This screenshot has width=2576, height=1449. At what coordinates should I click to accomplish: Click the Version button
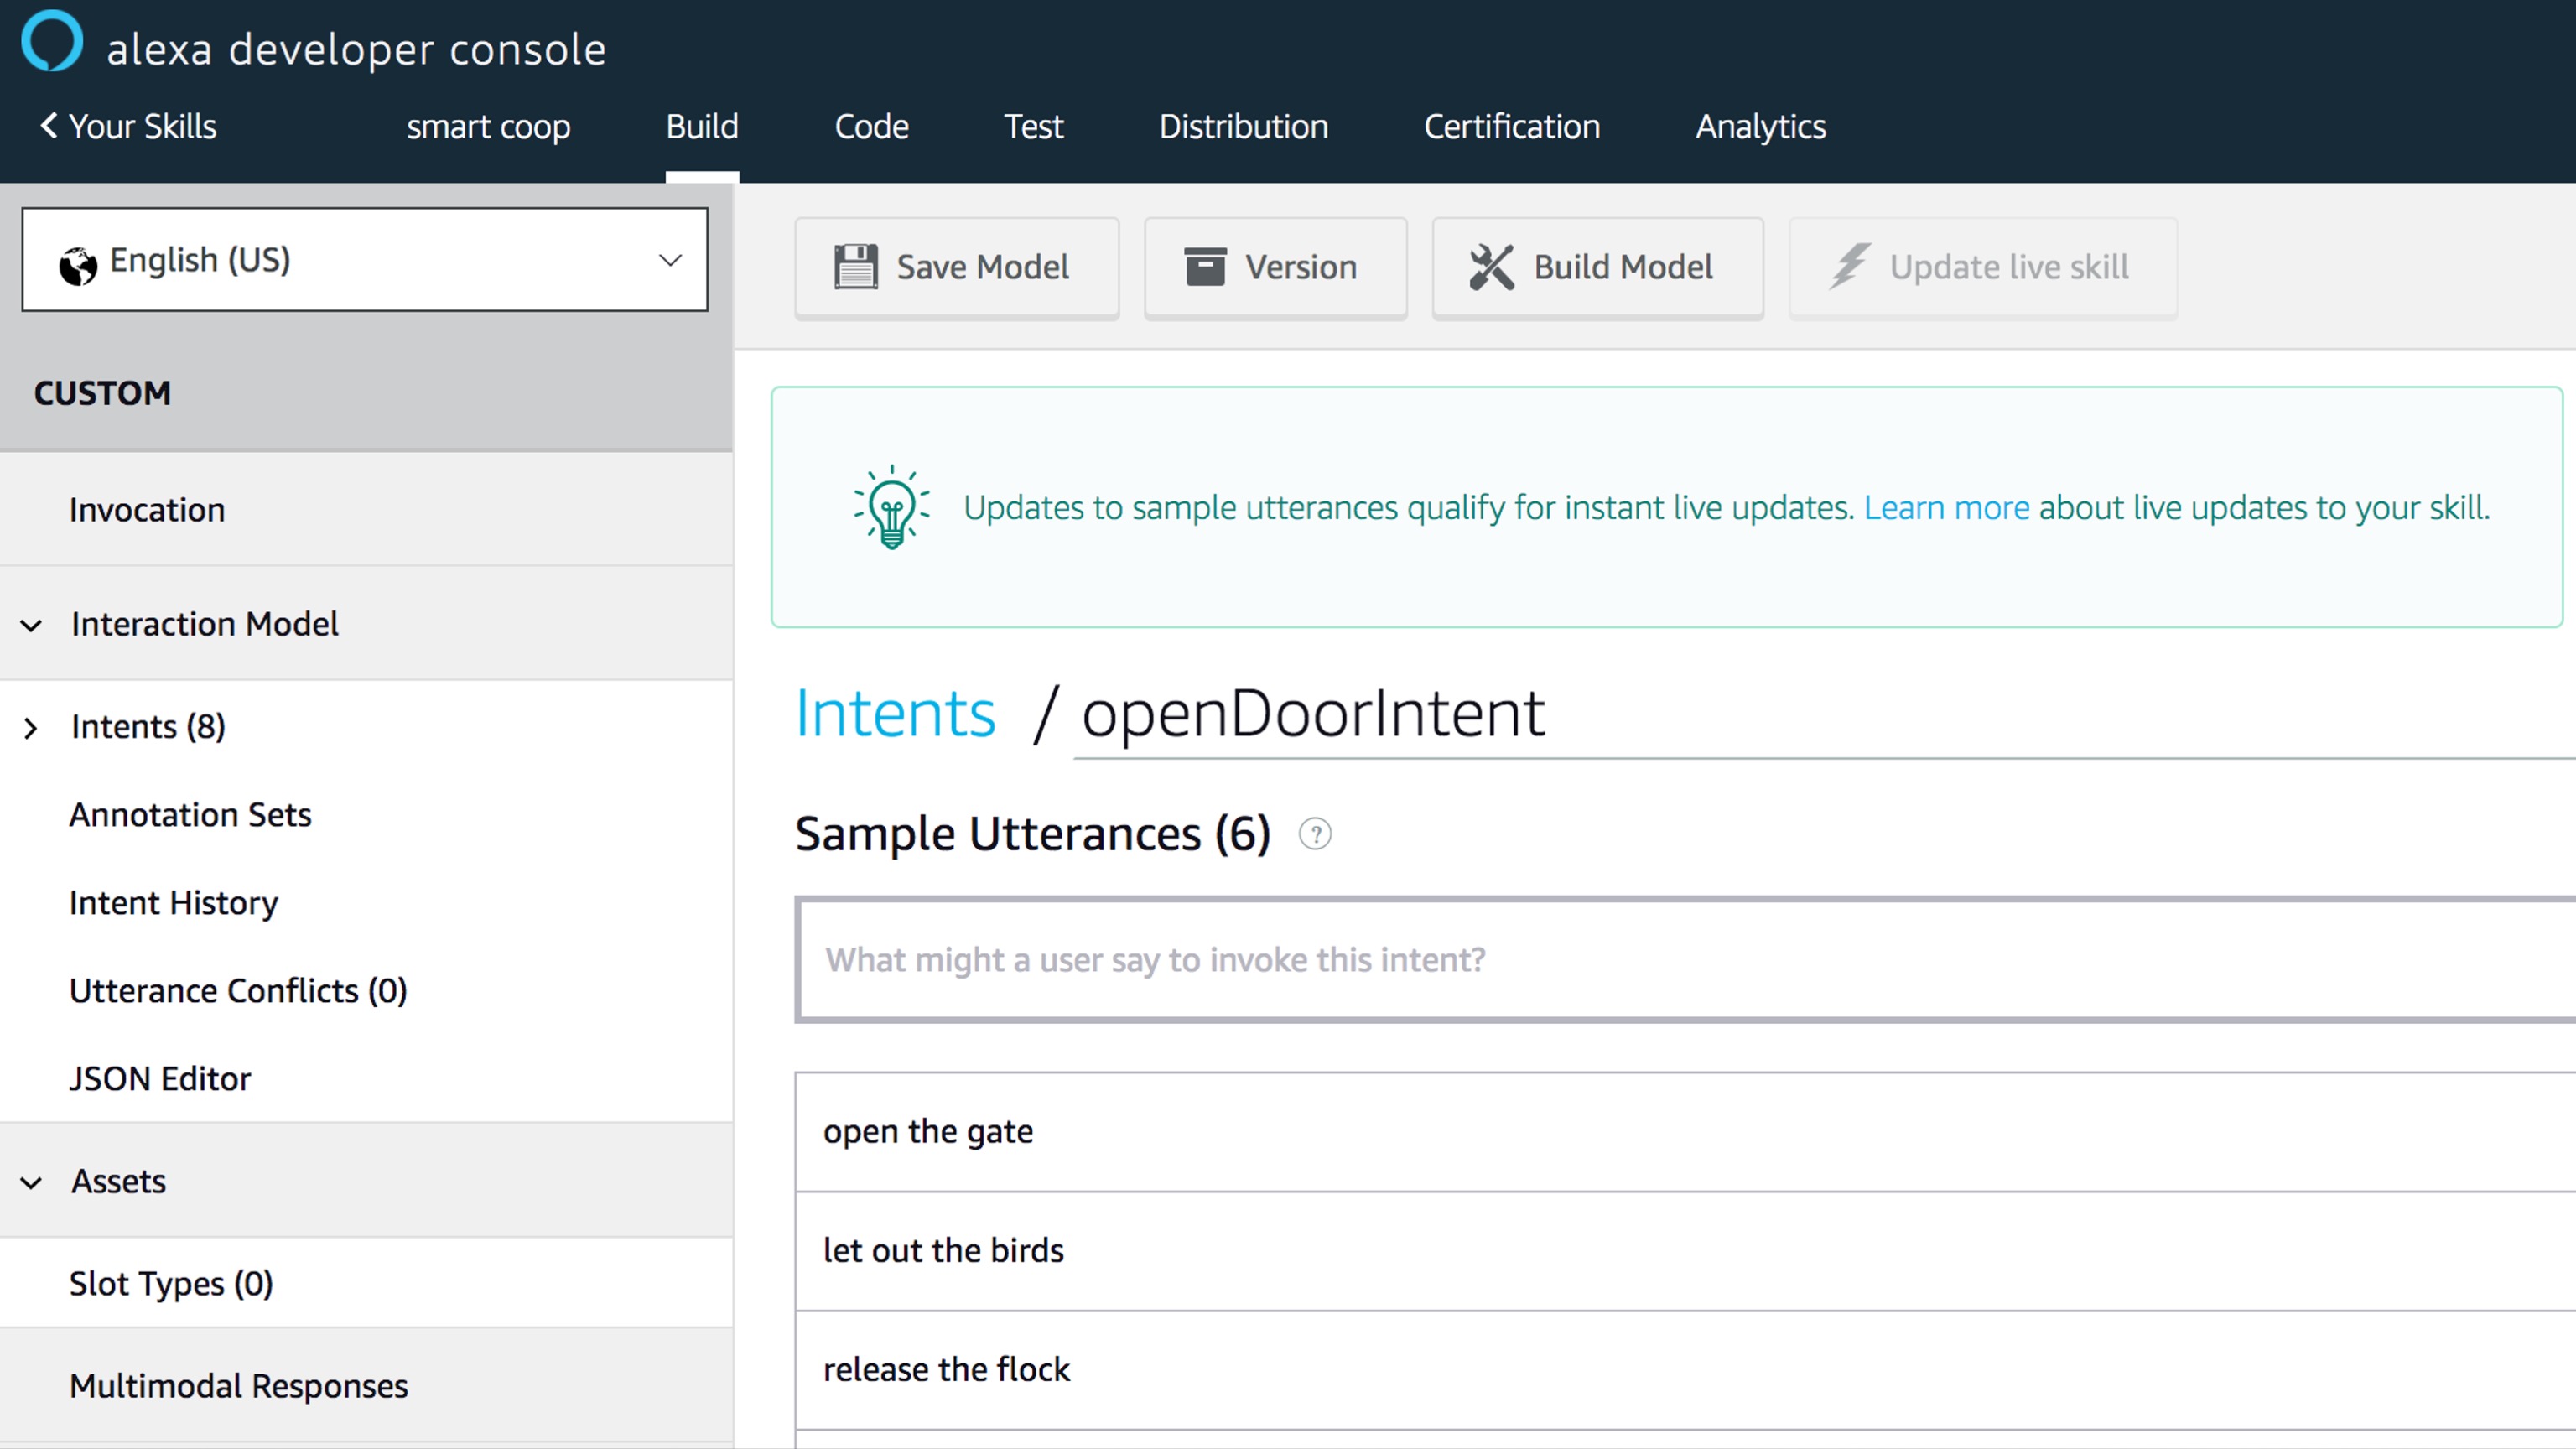[x=1275, y=267]
